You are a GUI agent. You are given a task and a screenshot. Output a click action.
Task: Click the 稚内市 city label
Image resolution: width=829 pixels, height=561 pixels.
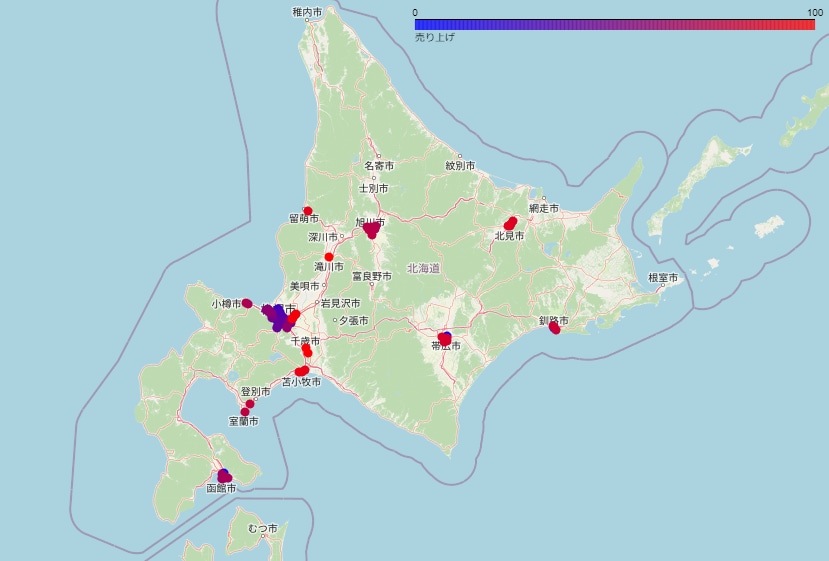pos(307,12)
